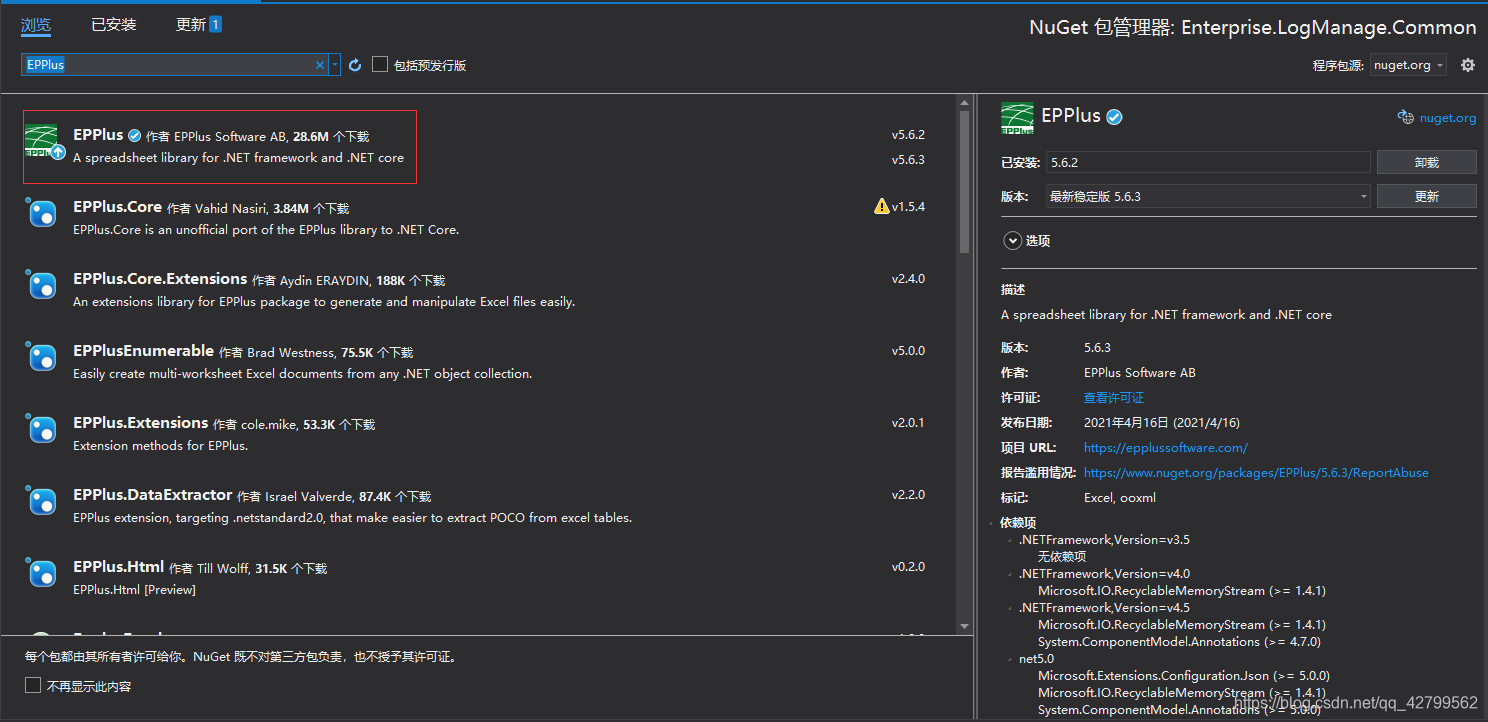Open ReportAbuse nuget.org link
The height and width of the screenshot is (722, 1488).
[1256, 473]
